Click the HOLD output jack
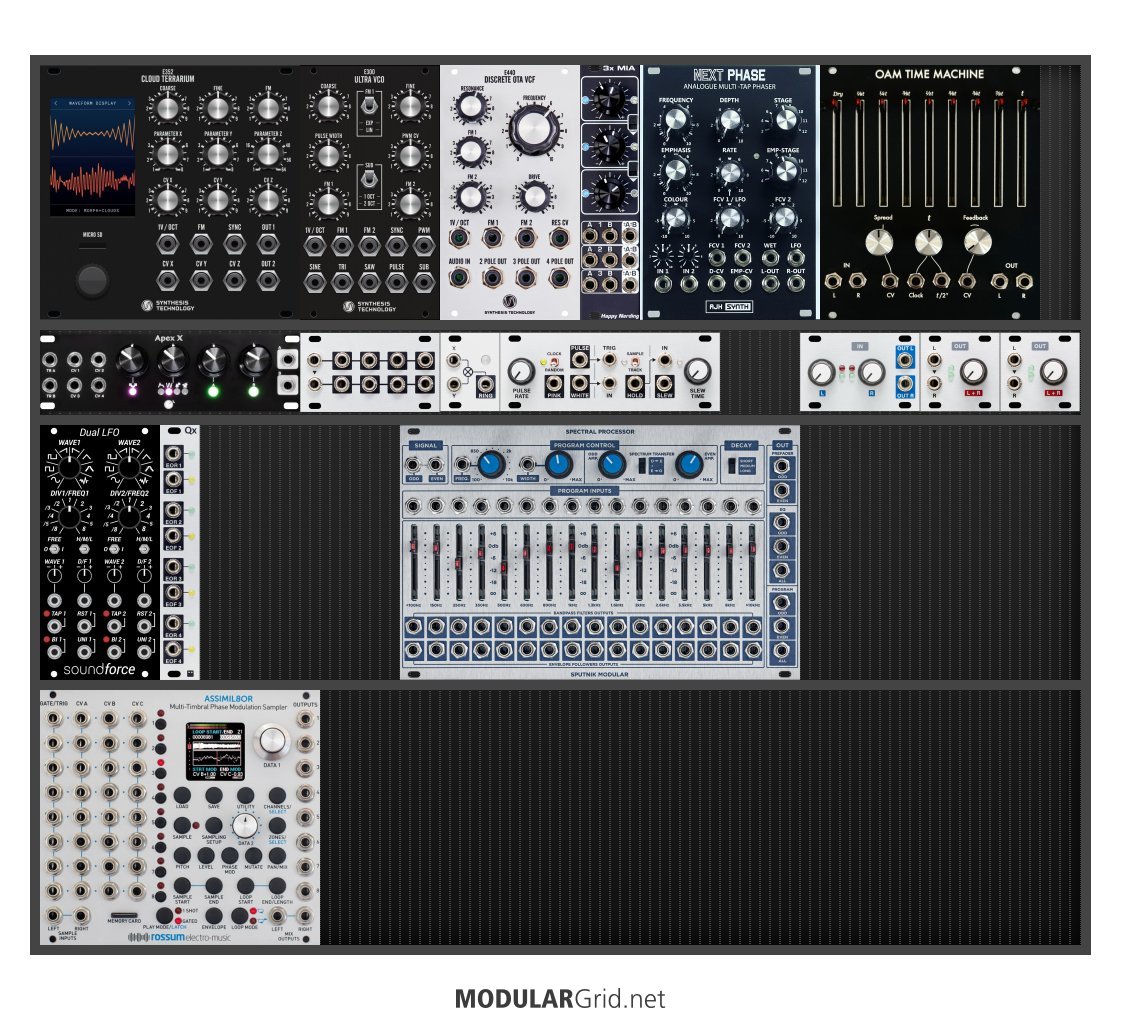 click(634, 383)
